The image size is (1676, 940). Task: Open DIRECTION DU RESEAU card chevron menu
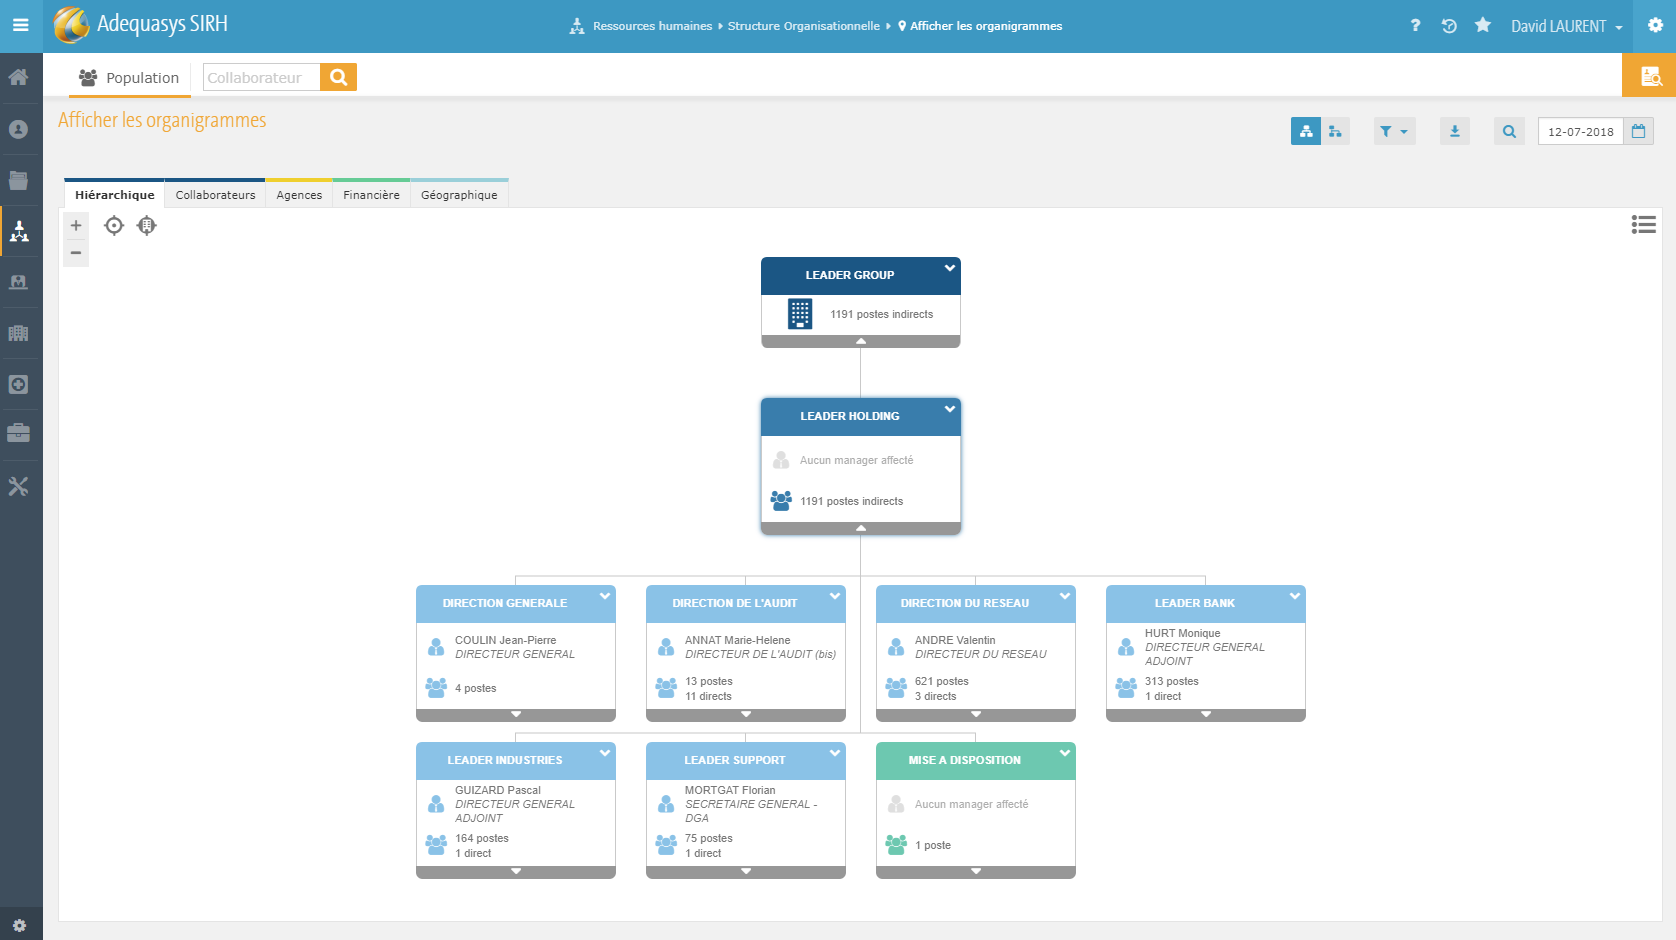pos(1064,596)
